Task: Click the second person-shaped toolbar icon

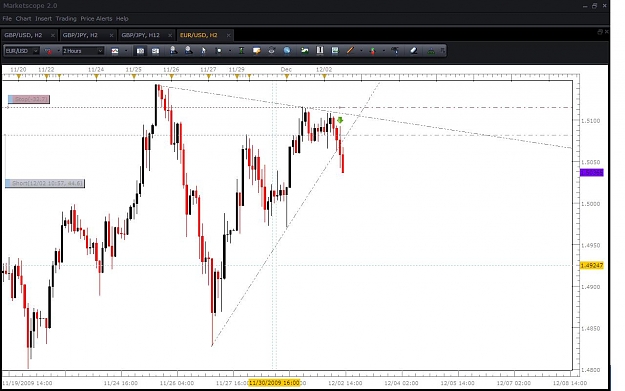Action: (x=188, y=51)
